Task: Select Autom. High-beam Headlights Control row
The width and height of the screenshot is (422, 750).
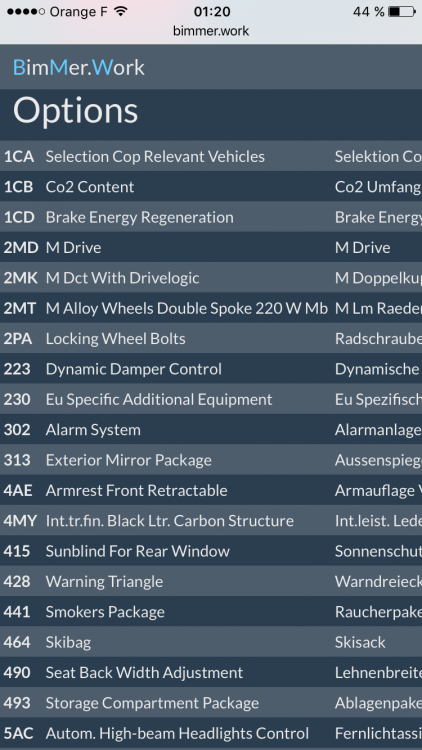Action: tap(211, 733)
